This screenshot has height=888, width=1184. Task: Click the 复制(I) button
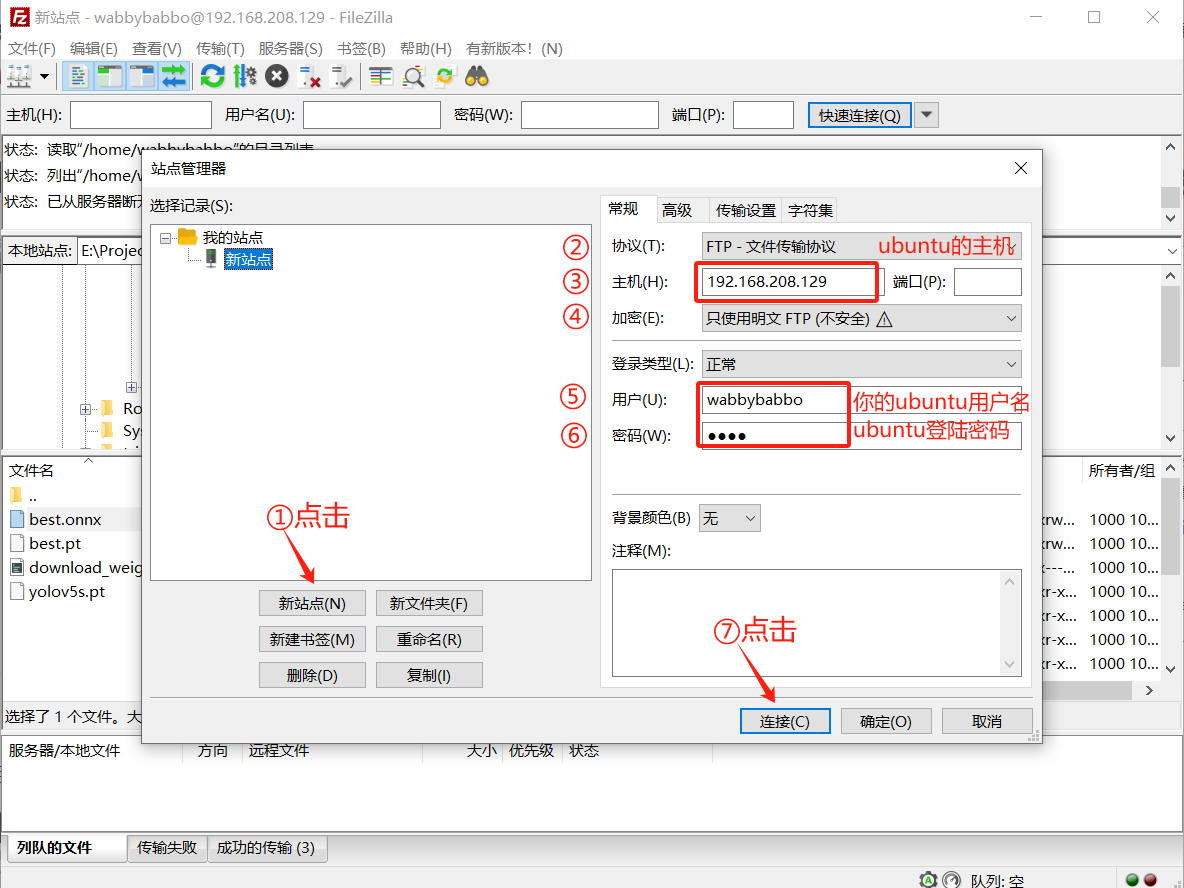pyautogui.click(x=429, y=675)
